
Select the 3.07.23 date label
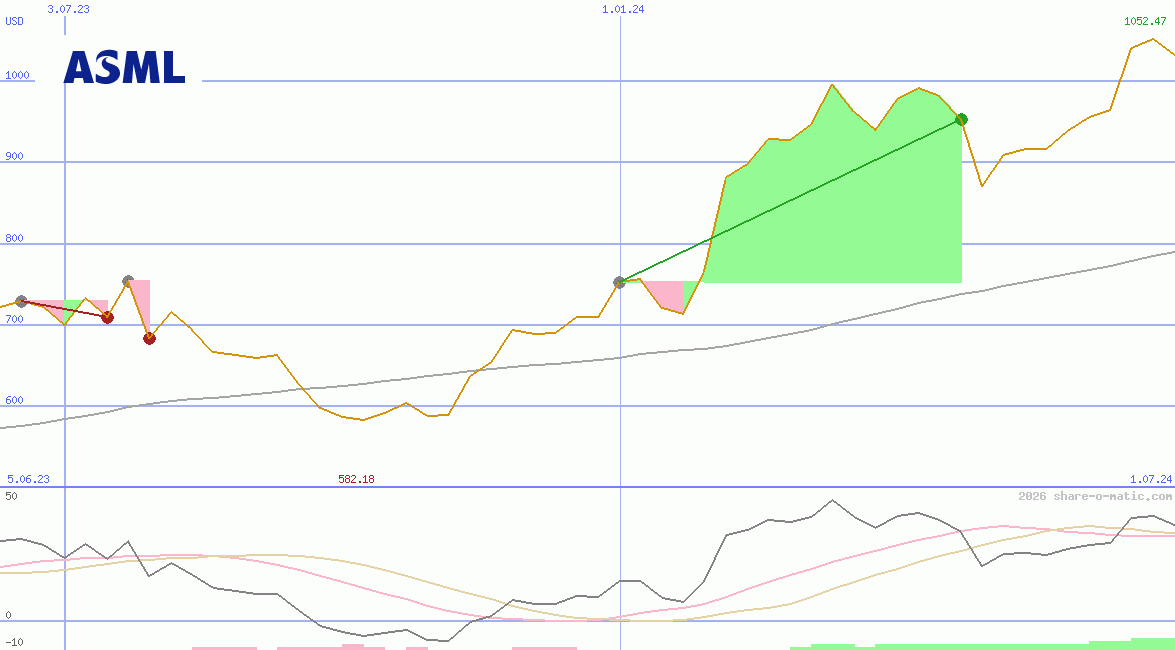68,9
